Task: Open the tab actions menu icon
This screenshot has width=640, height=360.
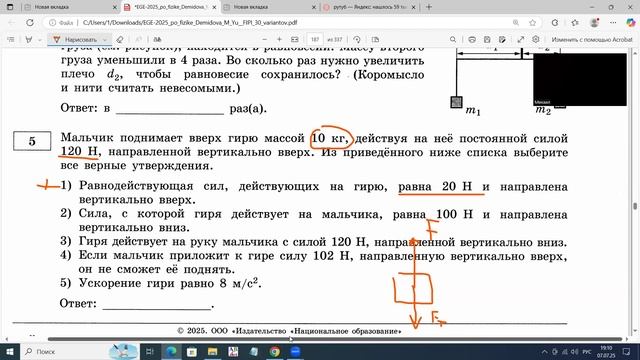Action: (x=10, y=7)
